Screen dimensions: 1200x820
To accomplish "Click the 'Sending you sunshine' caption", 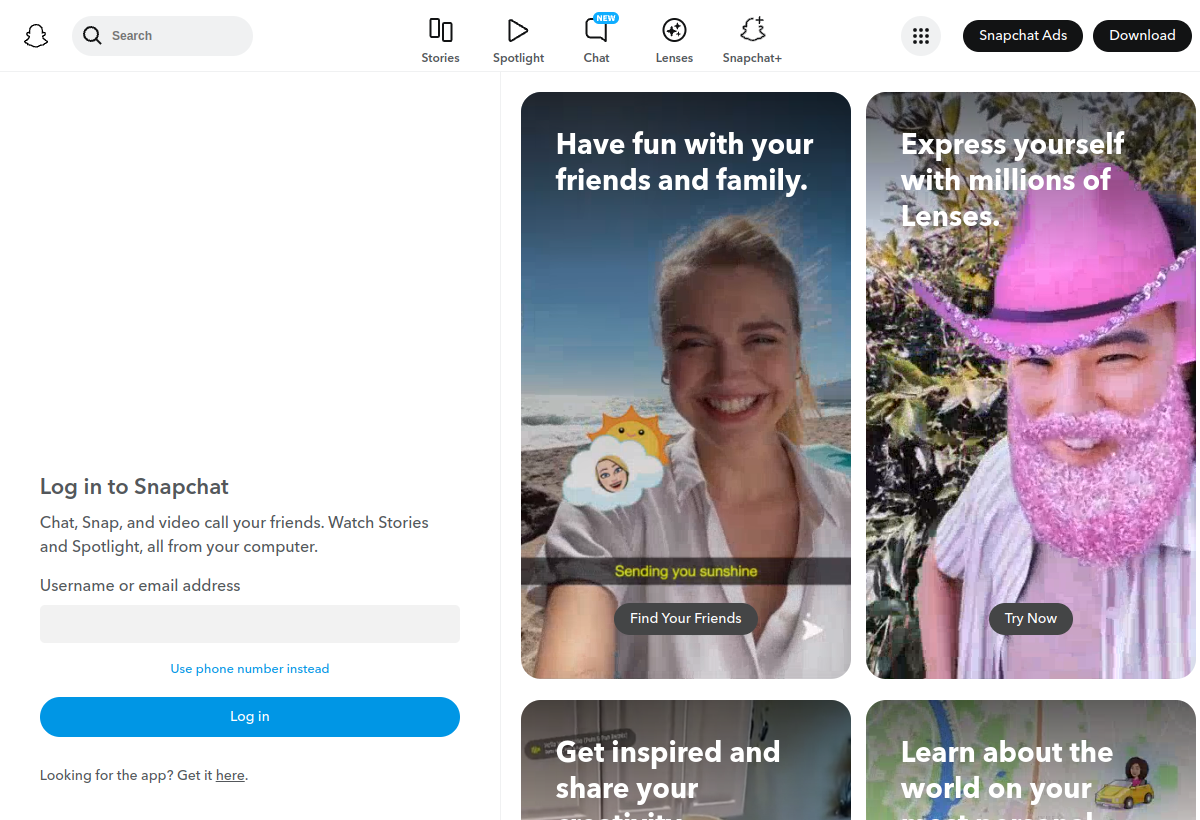I will [686, 571].
